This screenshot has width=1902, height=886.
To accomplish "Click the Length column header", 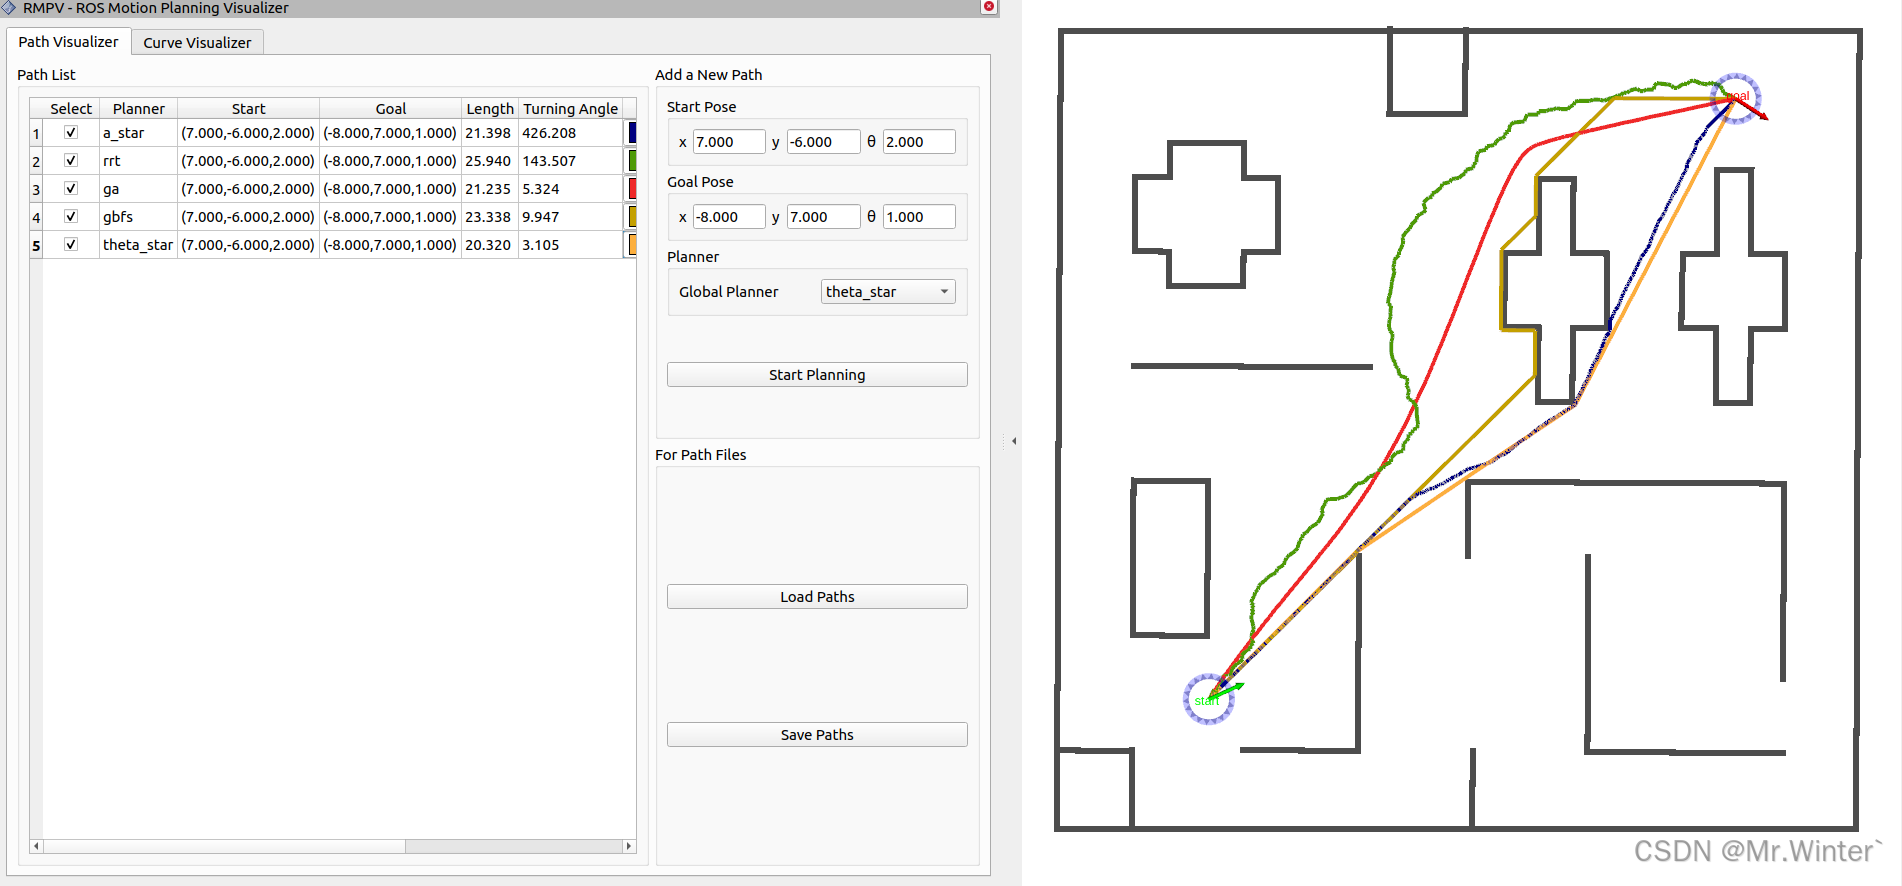I will tap(490, 108).
